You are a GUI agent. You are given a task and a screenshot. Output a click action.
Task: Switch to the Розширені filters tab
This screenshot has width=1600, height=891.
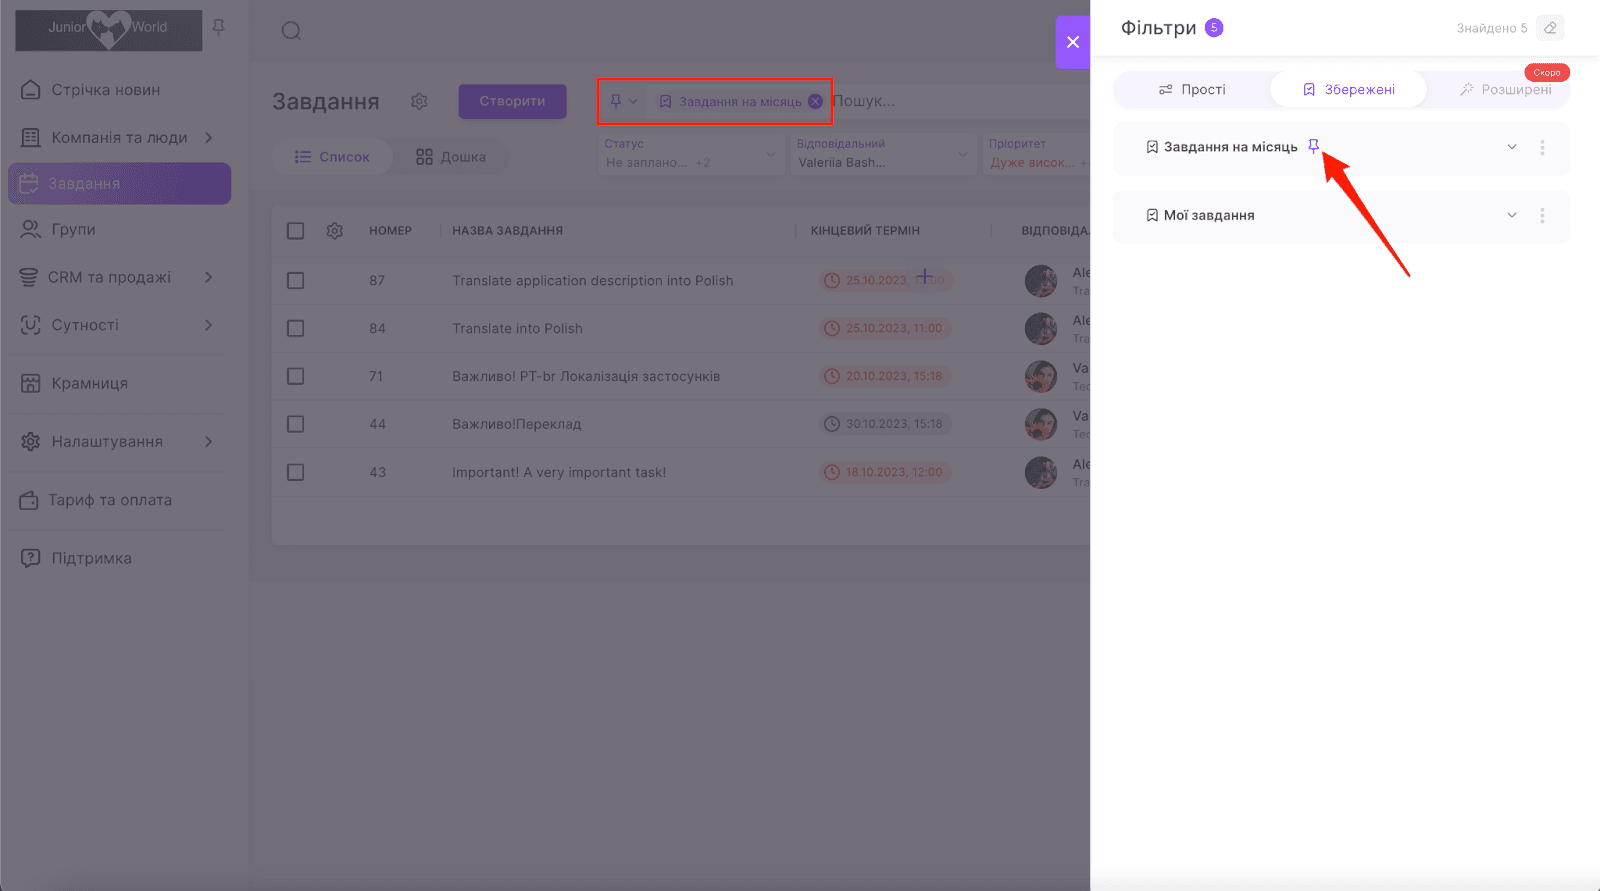pos(1505,90)
